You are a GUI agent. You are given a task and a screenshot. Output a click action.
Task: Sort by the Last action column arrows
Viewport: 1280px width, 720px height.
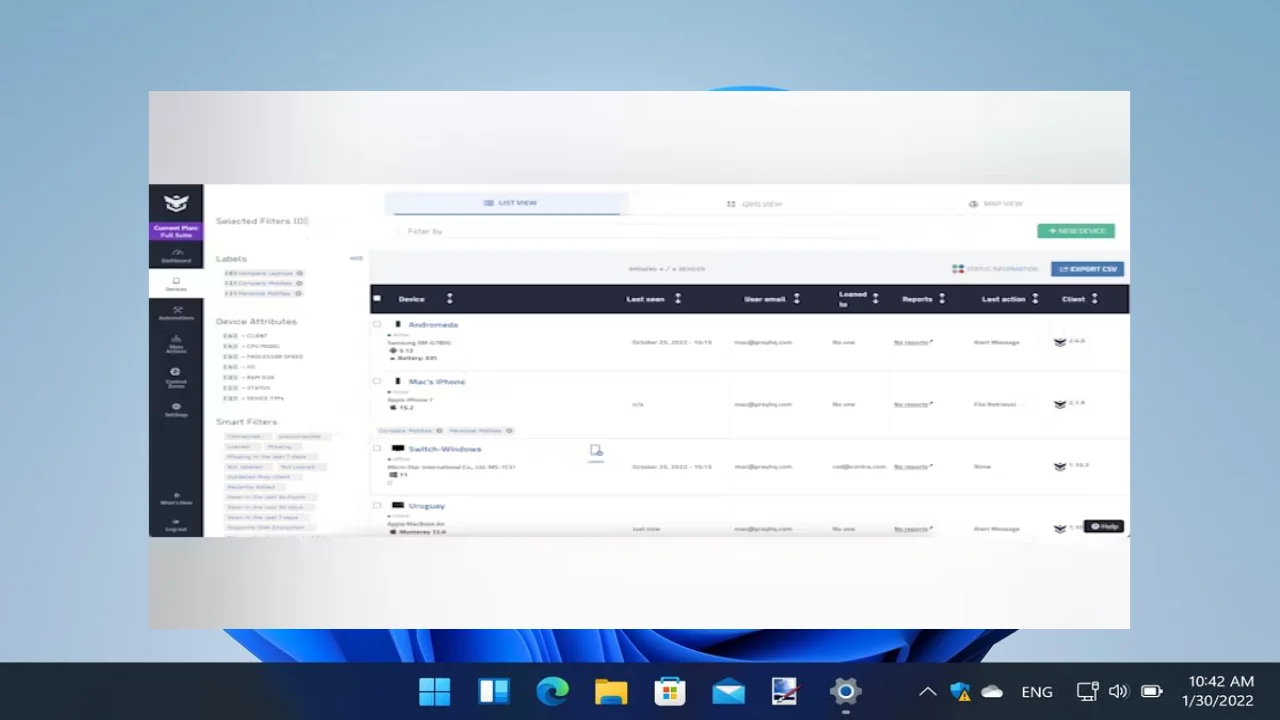pyautogui.click(x=1035, y=299)
